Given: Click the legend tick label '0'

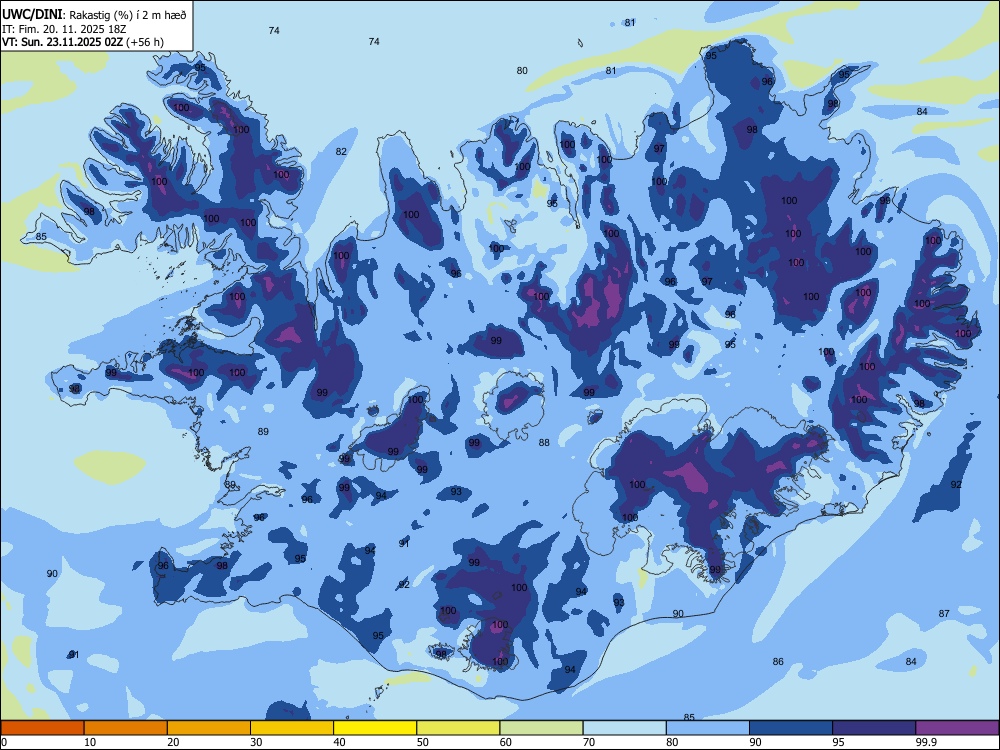Looking at the screenshot, I should coord(4,742).
